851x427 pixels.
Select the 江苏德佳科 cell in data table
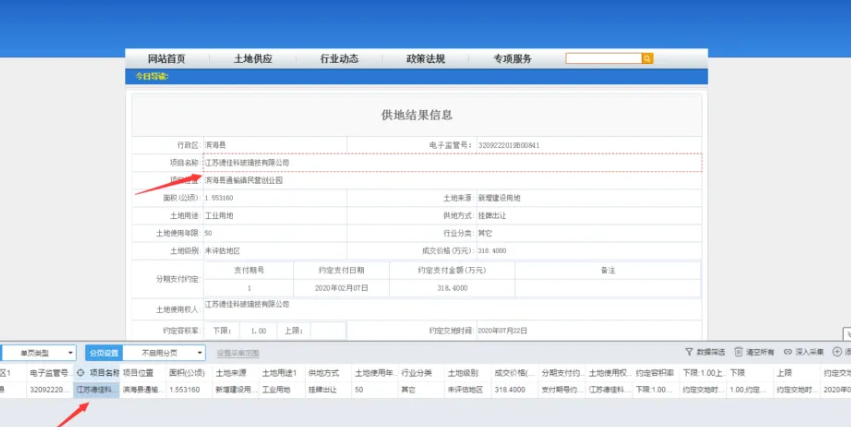pyautogui.click(x=97, y=390)
